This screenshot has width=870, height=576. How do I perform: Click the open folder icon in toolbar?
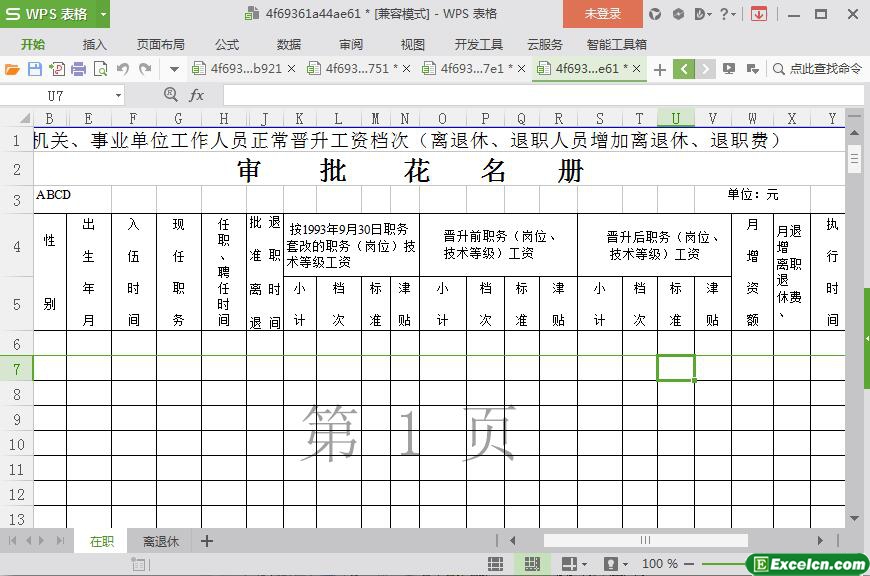click(12, 69)
